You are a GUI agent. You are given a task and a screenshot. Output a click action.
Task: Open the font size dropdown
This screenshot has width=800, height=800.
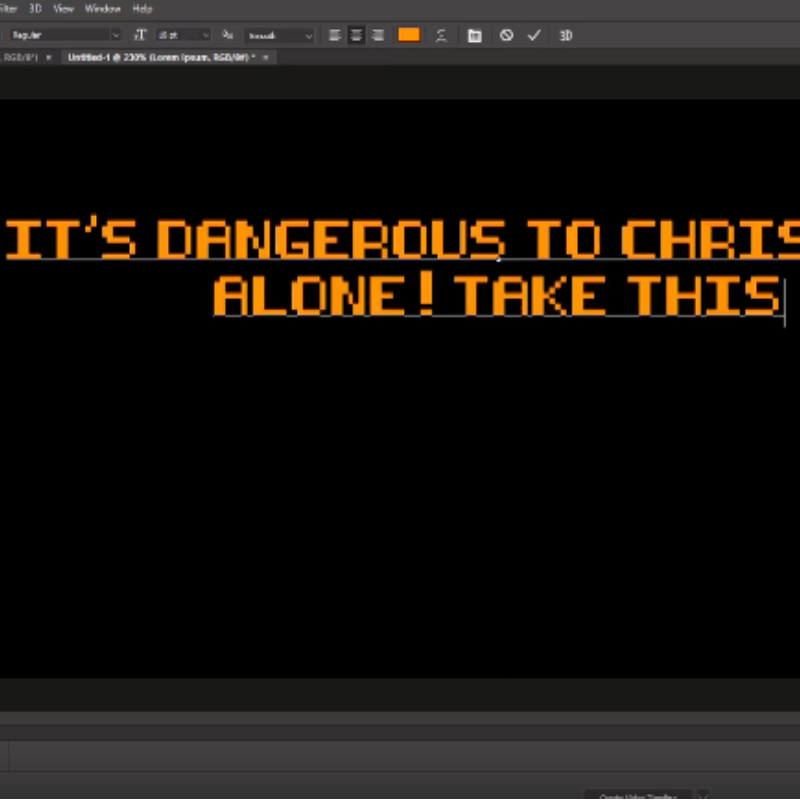[204, 35]
